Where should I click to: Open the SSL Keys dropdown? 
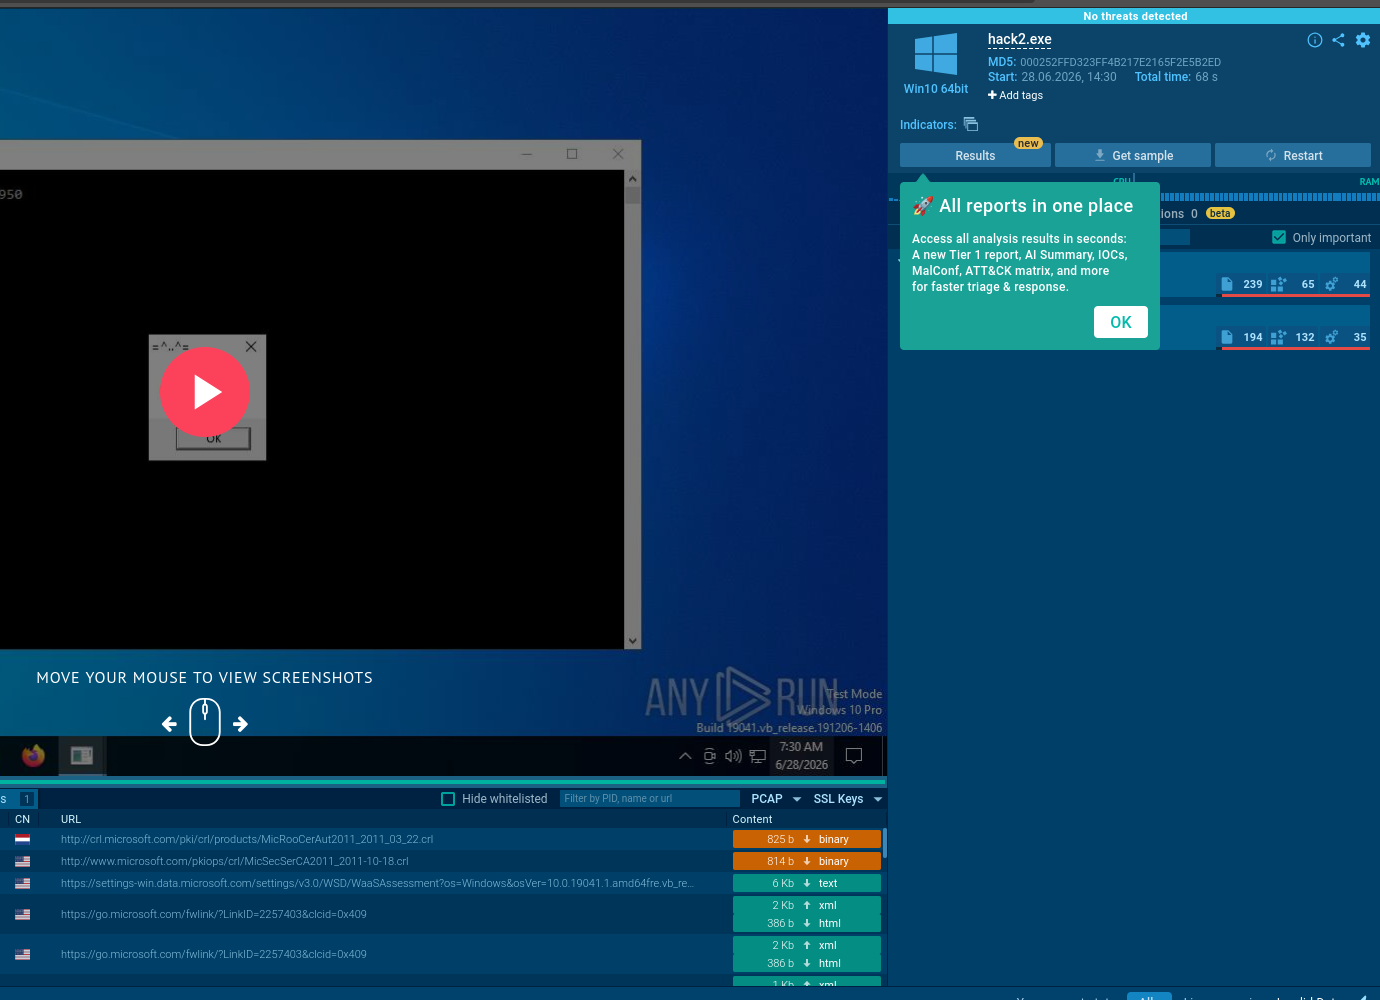[848, 799]
